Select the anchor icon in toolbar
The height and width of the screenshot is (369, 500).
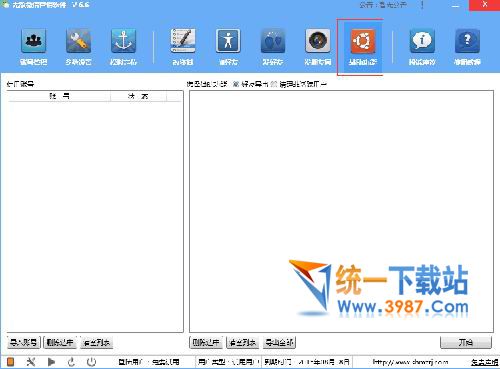[x=123, y=41]
